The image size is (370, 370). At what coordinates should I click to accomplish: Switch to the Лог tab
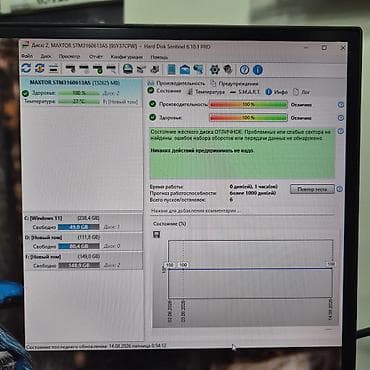coord(301,92)
